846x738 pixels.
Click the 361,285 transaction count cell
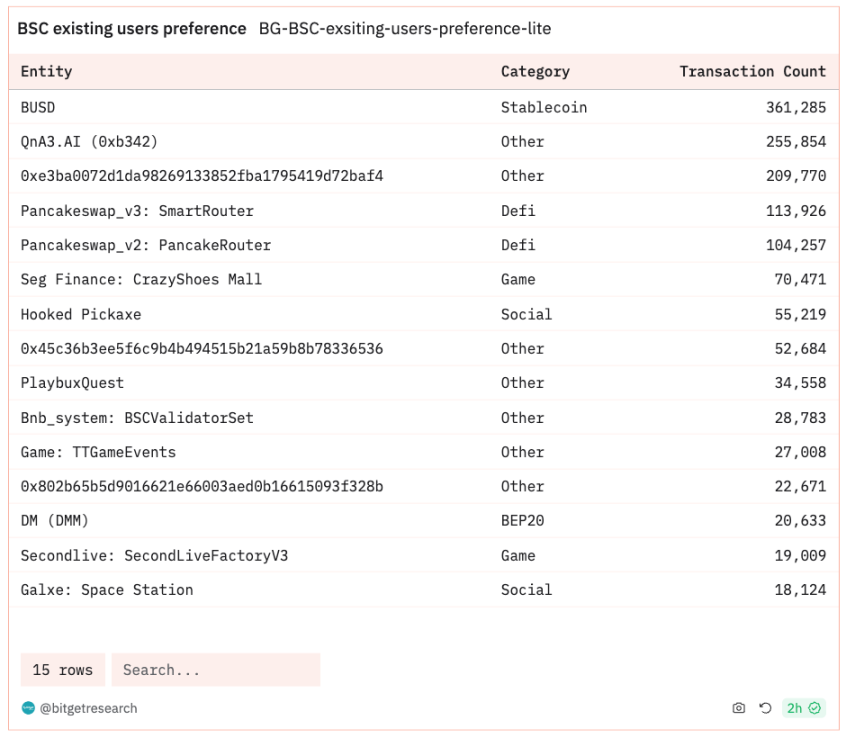tap(796, 107)
